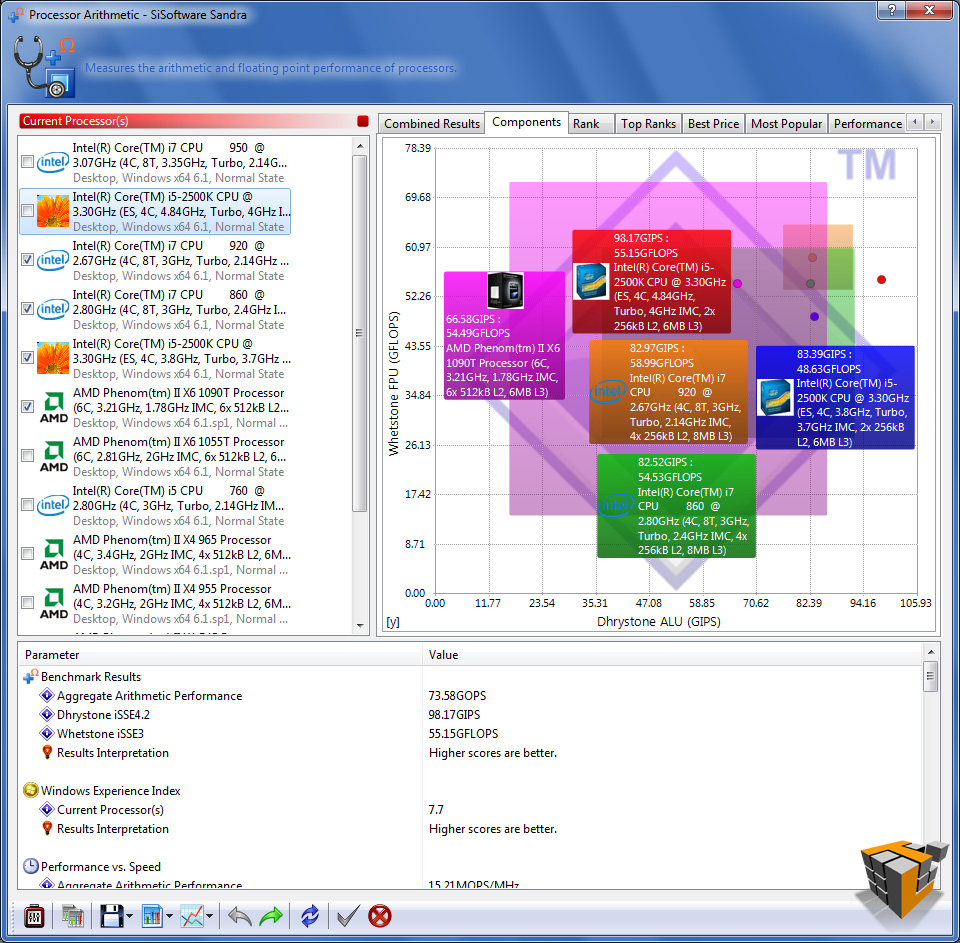Enable the Intel Core i7 950 checkbox
The image size is (960, 943).
point(28,162)
